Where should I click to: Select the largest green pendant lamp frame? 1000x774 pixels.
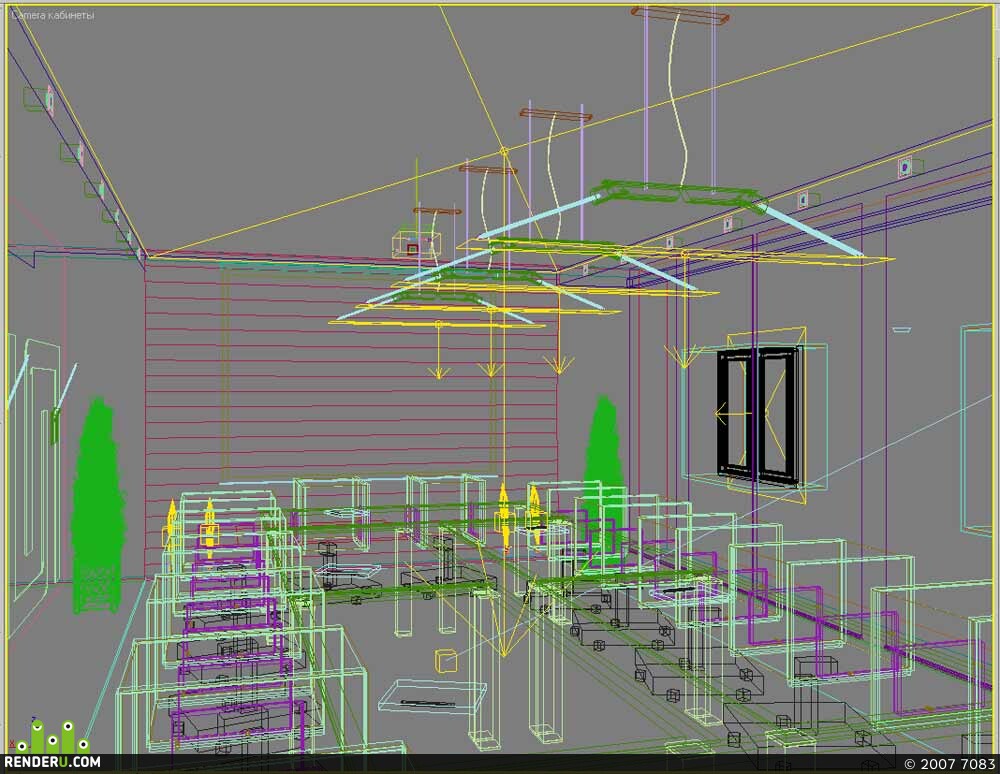click(680, 194)
